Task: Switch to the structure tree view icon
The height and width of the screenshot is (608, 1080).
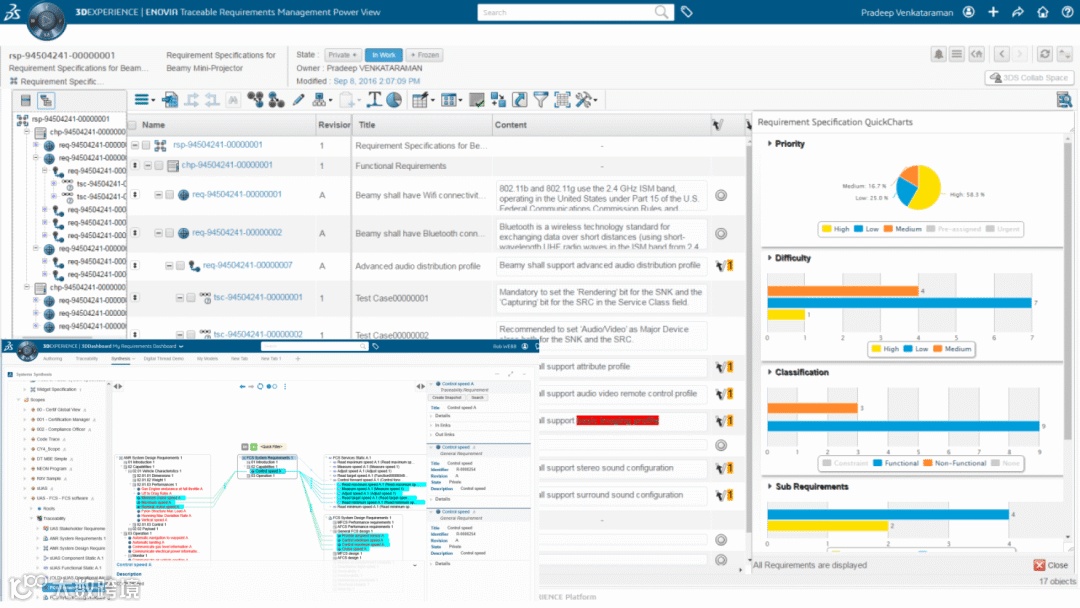Action: pyautogui.click(x=46, y=101)
